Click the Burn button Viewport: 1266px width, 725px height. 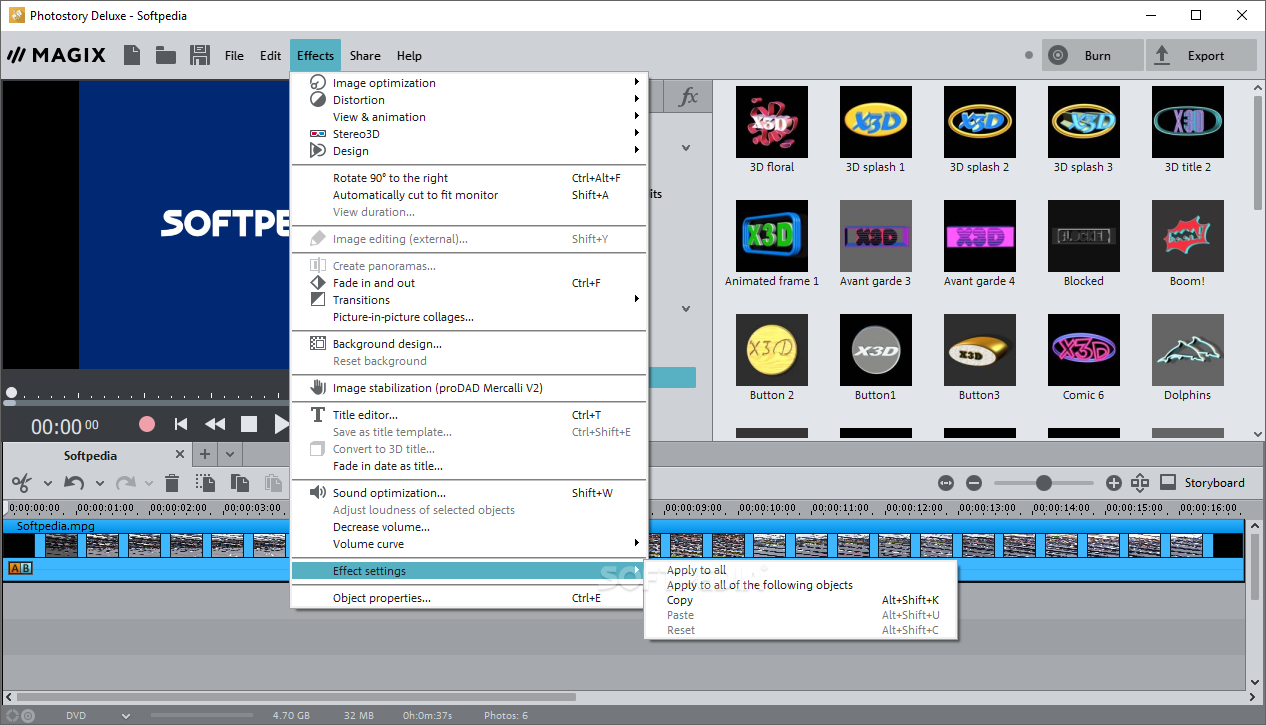1092,56
